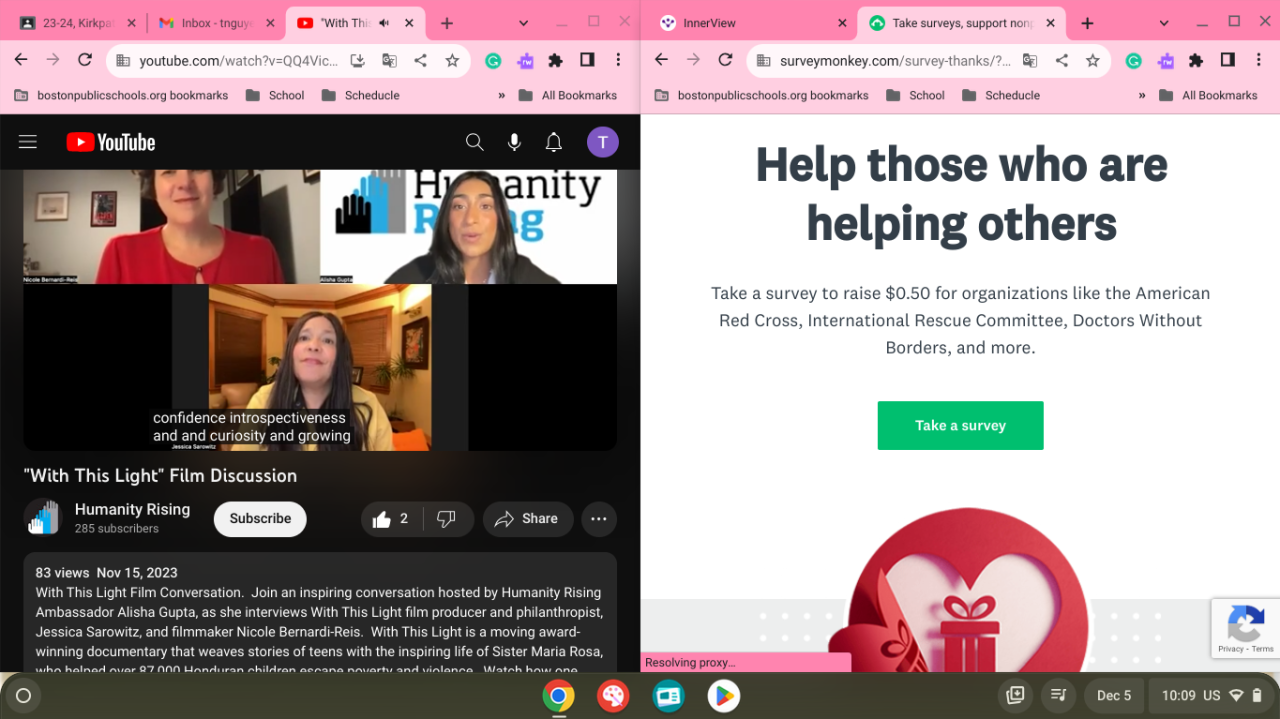
Task: Show more bookmarks chevron in SurveyMonkey window
Action: click(1141, 96)
